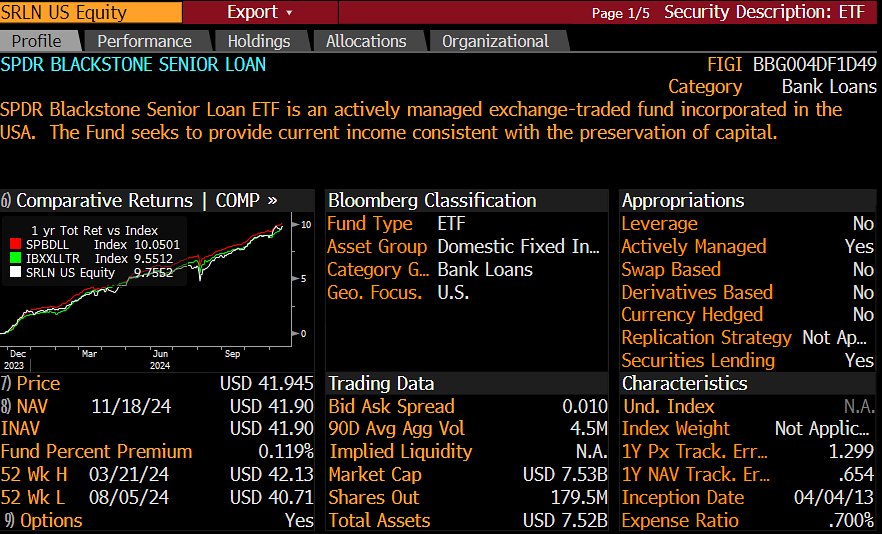Click the Leverage No value
This screenshot has width=882, height=534.
pos(863,224)
